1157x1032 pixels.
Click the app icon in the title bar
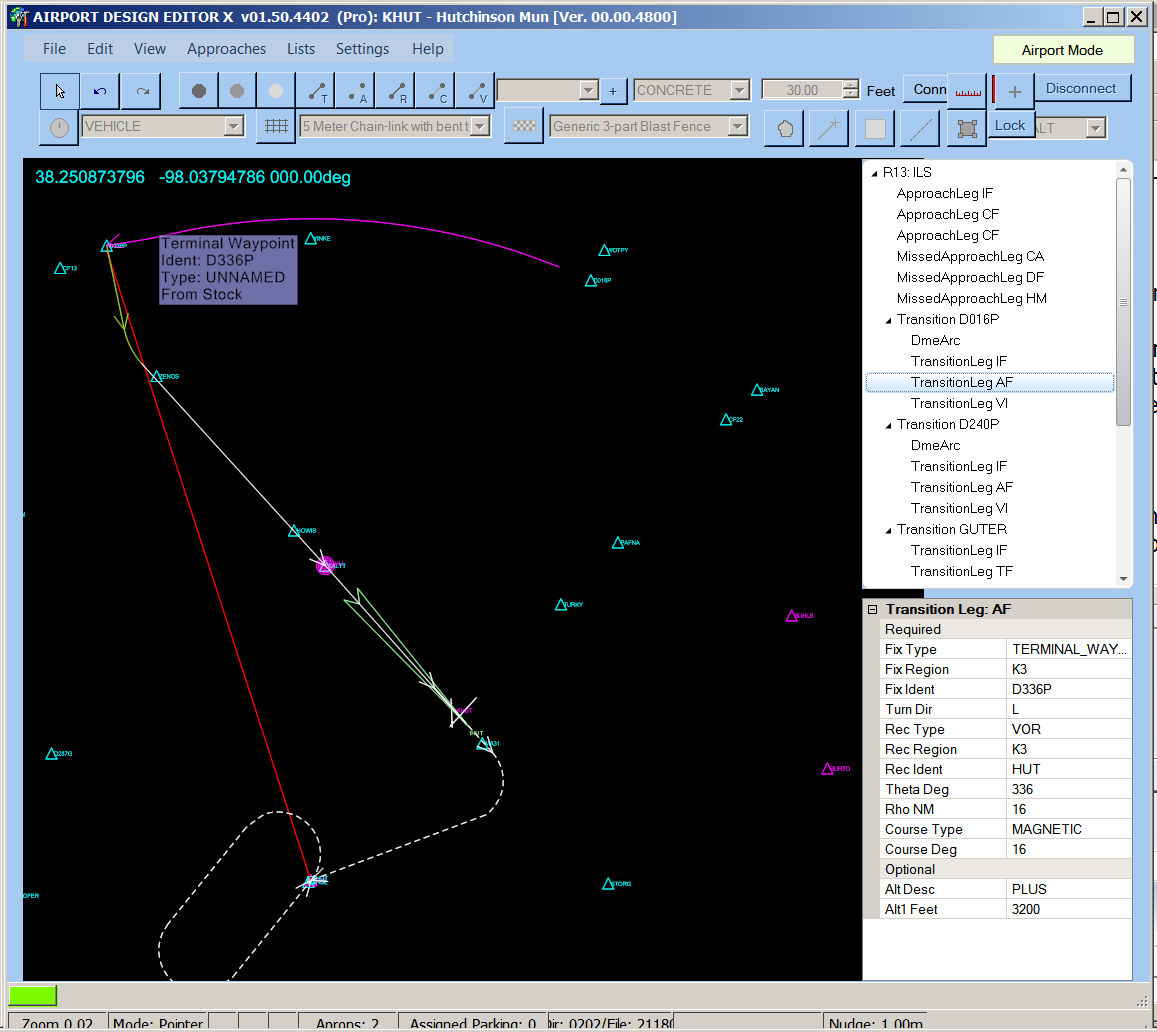click(x=18, y=16)
